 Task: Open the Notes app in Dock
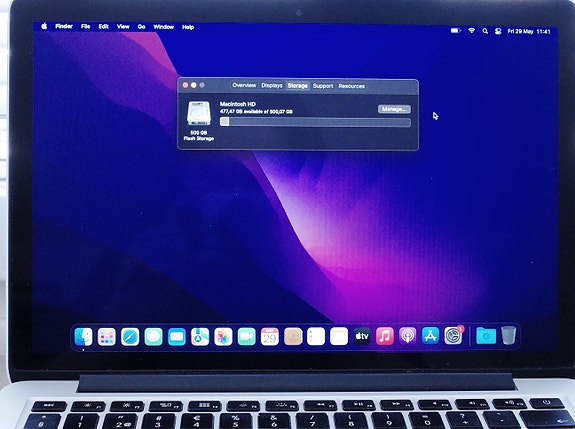click(x=339, y=337)
